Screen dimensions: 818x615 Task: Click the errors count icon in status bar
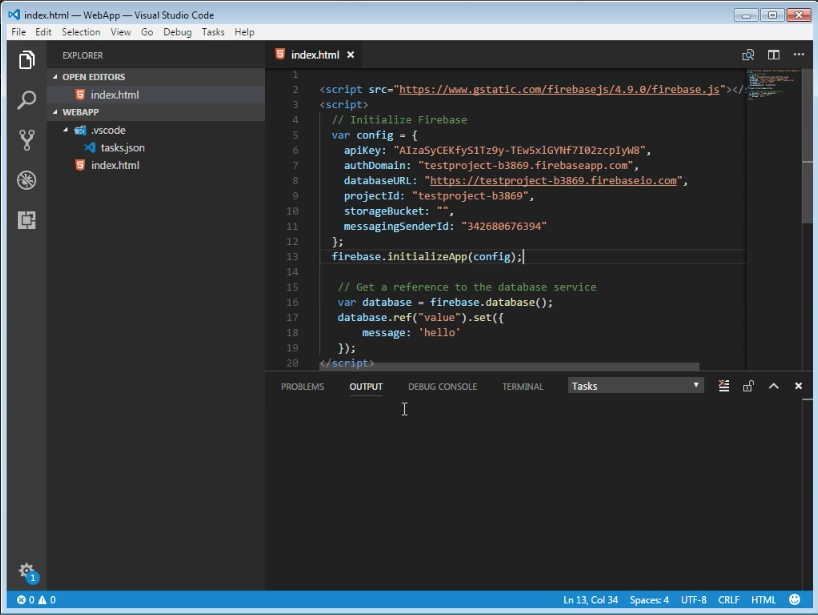[25, 600]
